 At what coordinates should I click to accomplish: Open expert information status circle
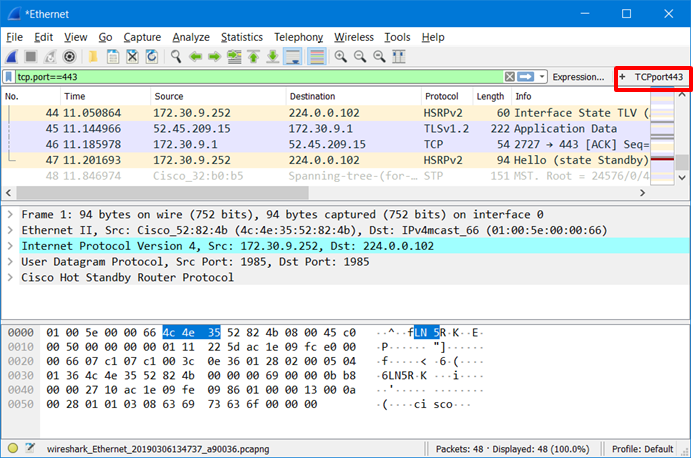point(12,448)
